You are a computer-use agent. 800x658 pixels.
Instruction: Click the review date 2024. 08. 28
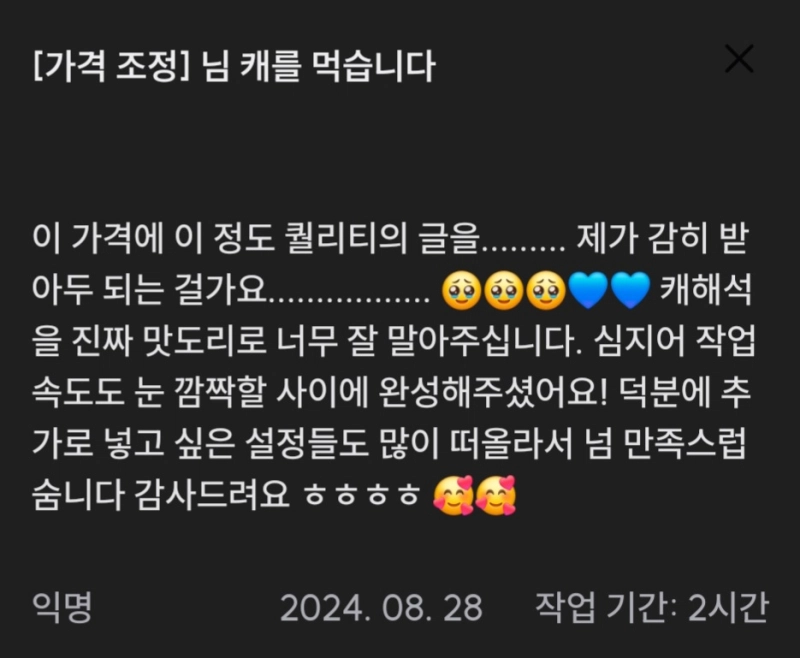coord(381,608)
